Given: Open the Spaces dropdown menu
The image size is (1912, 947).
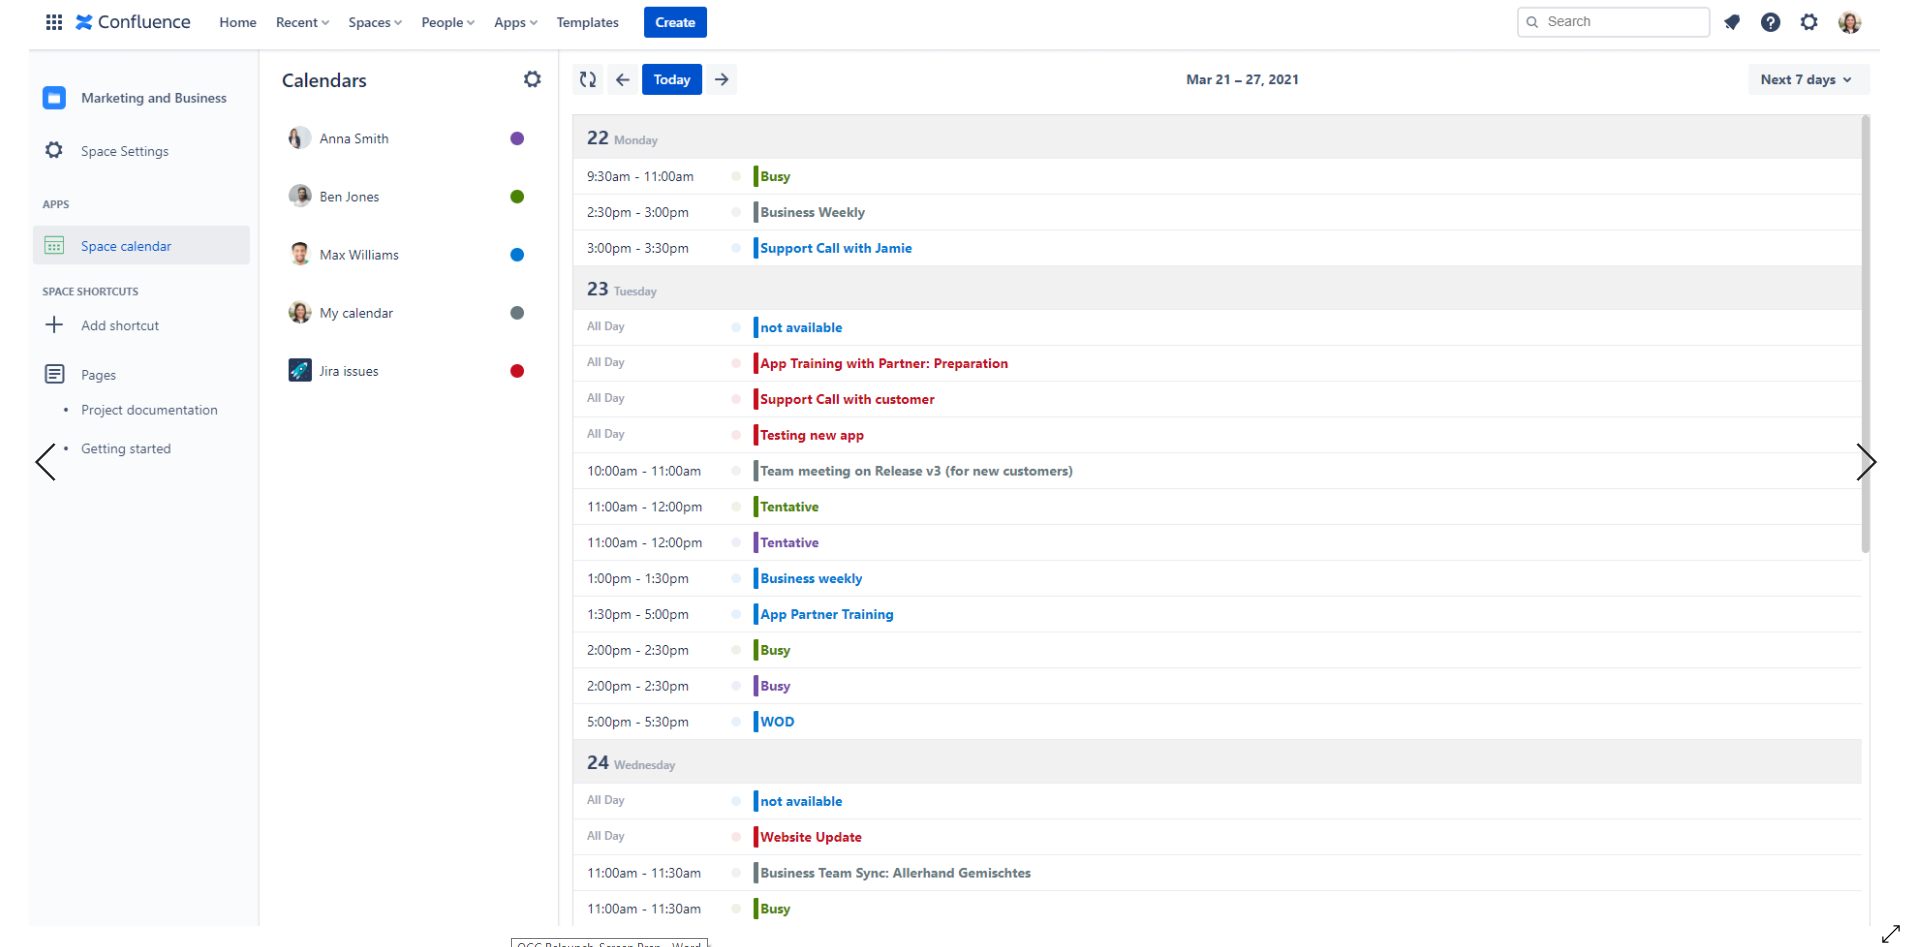Looking at the screenshot, I should click(374, 22).
